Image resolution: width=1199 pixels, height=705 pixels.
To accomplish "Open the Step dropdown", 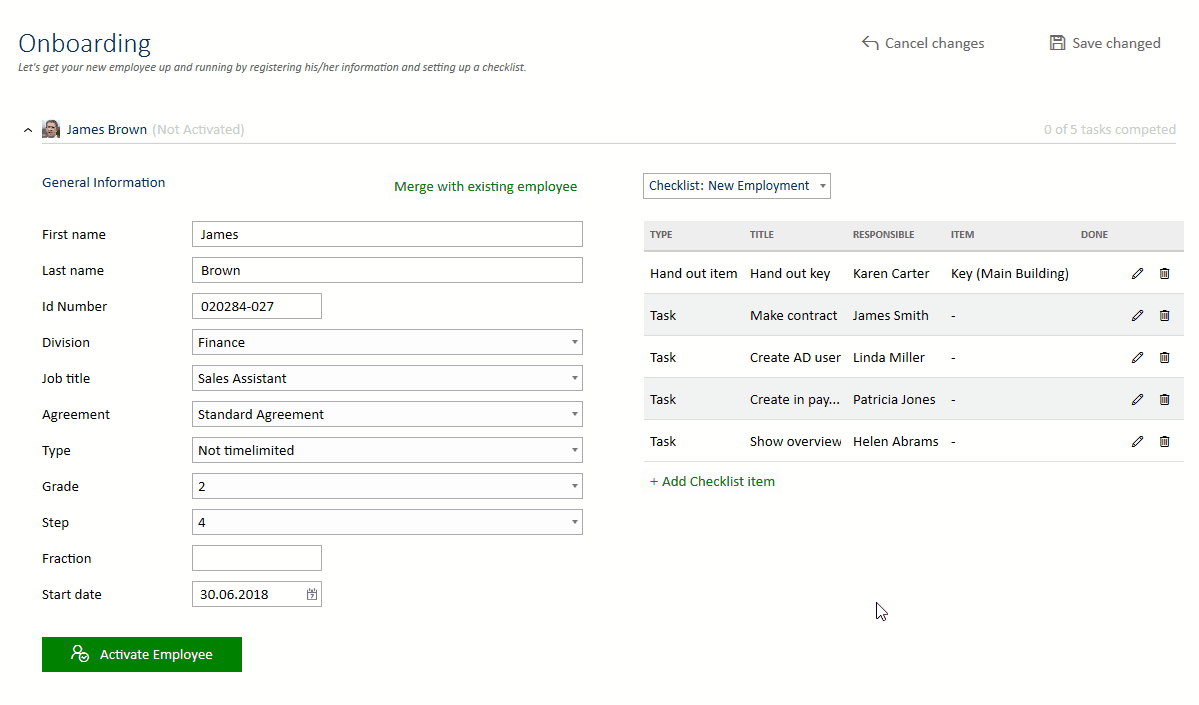I will (x=387, y=521).
